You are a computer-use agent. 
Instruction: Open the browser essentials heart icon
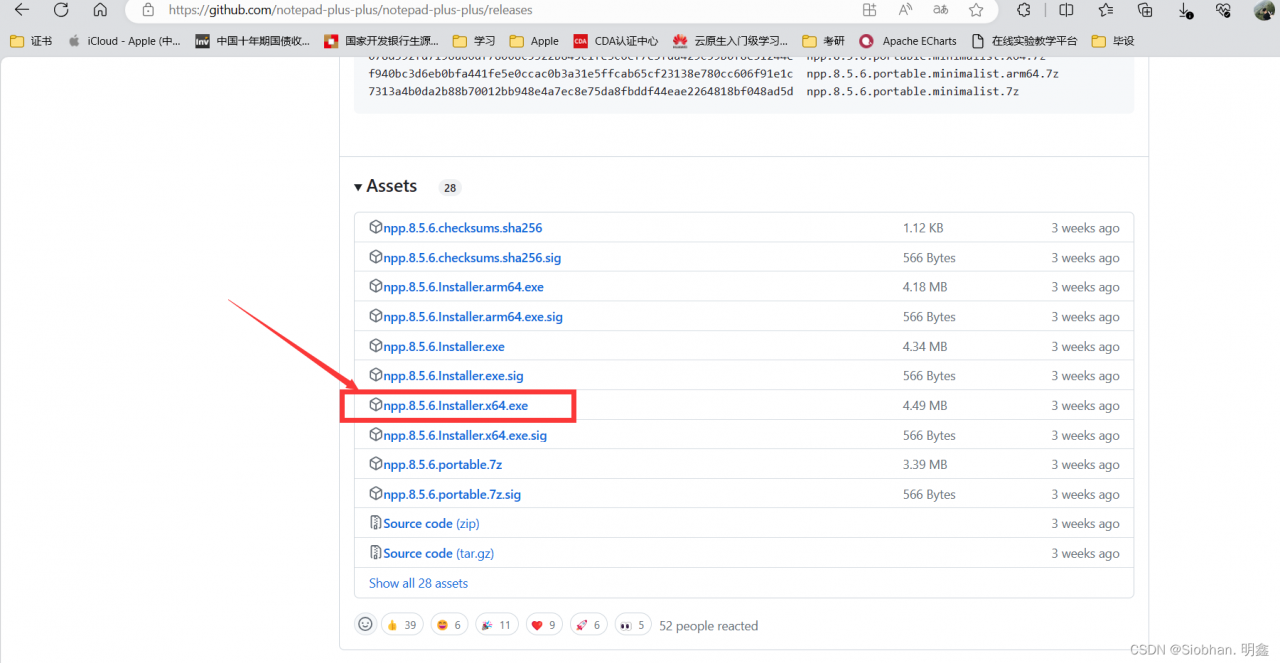(x=1223, y=10)
